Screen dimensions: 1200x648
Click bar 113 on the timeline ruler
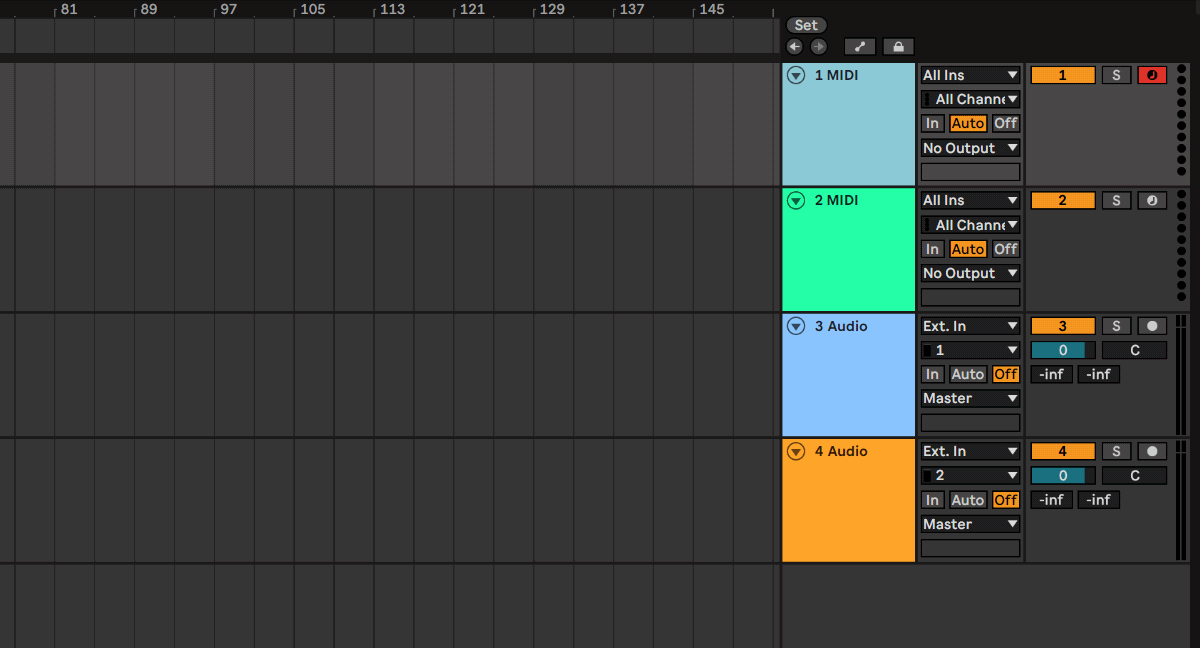391,10
